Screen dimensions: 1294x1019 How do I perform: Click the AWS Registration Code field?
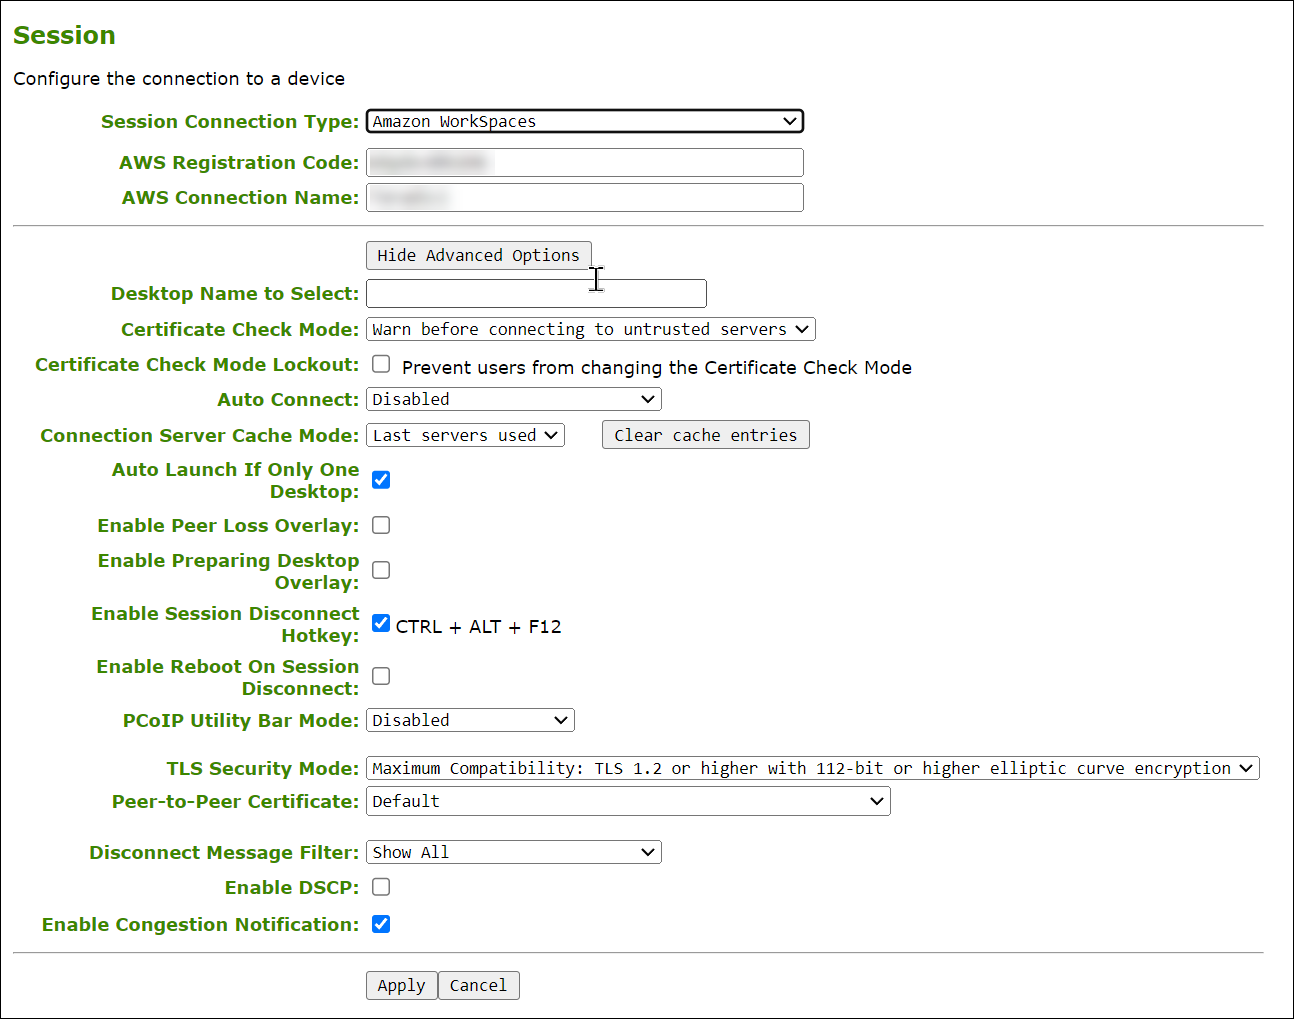(585, 162)
